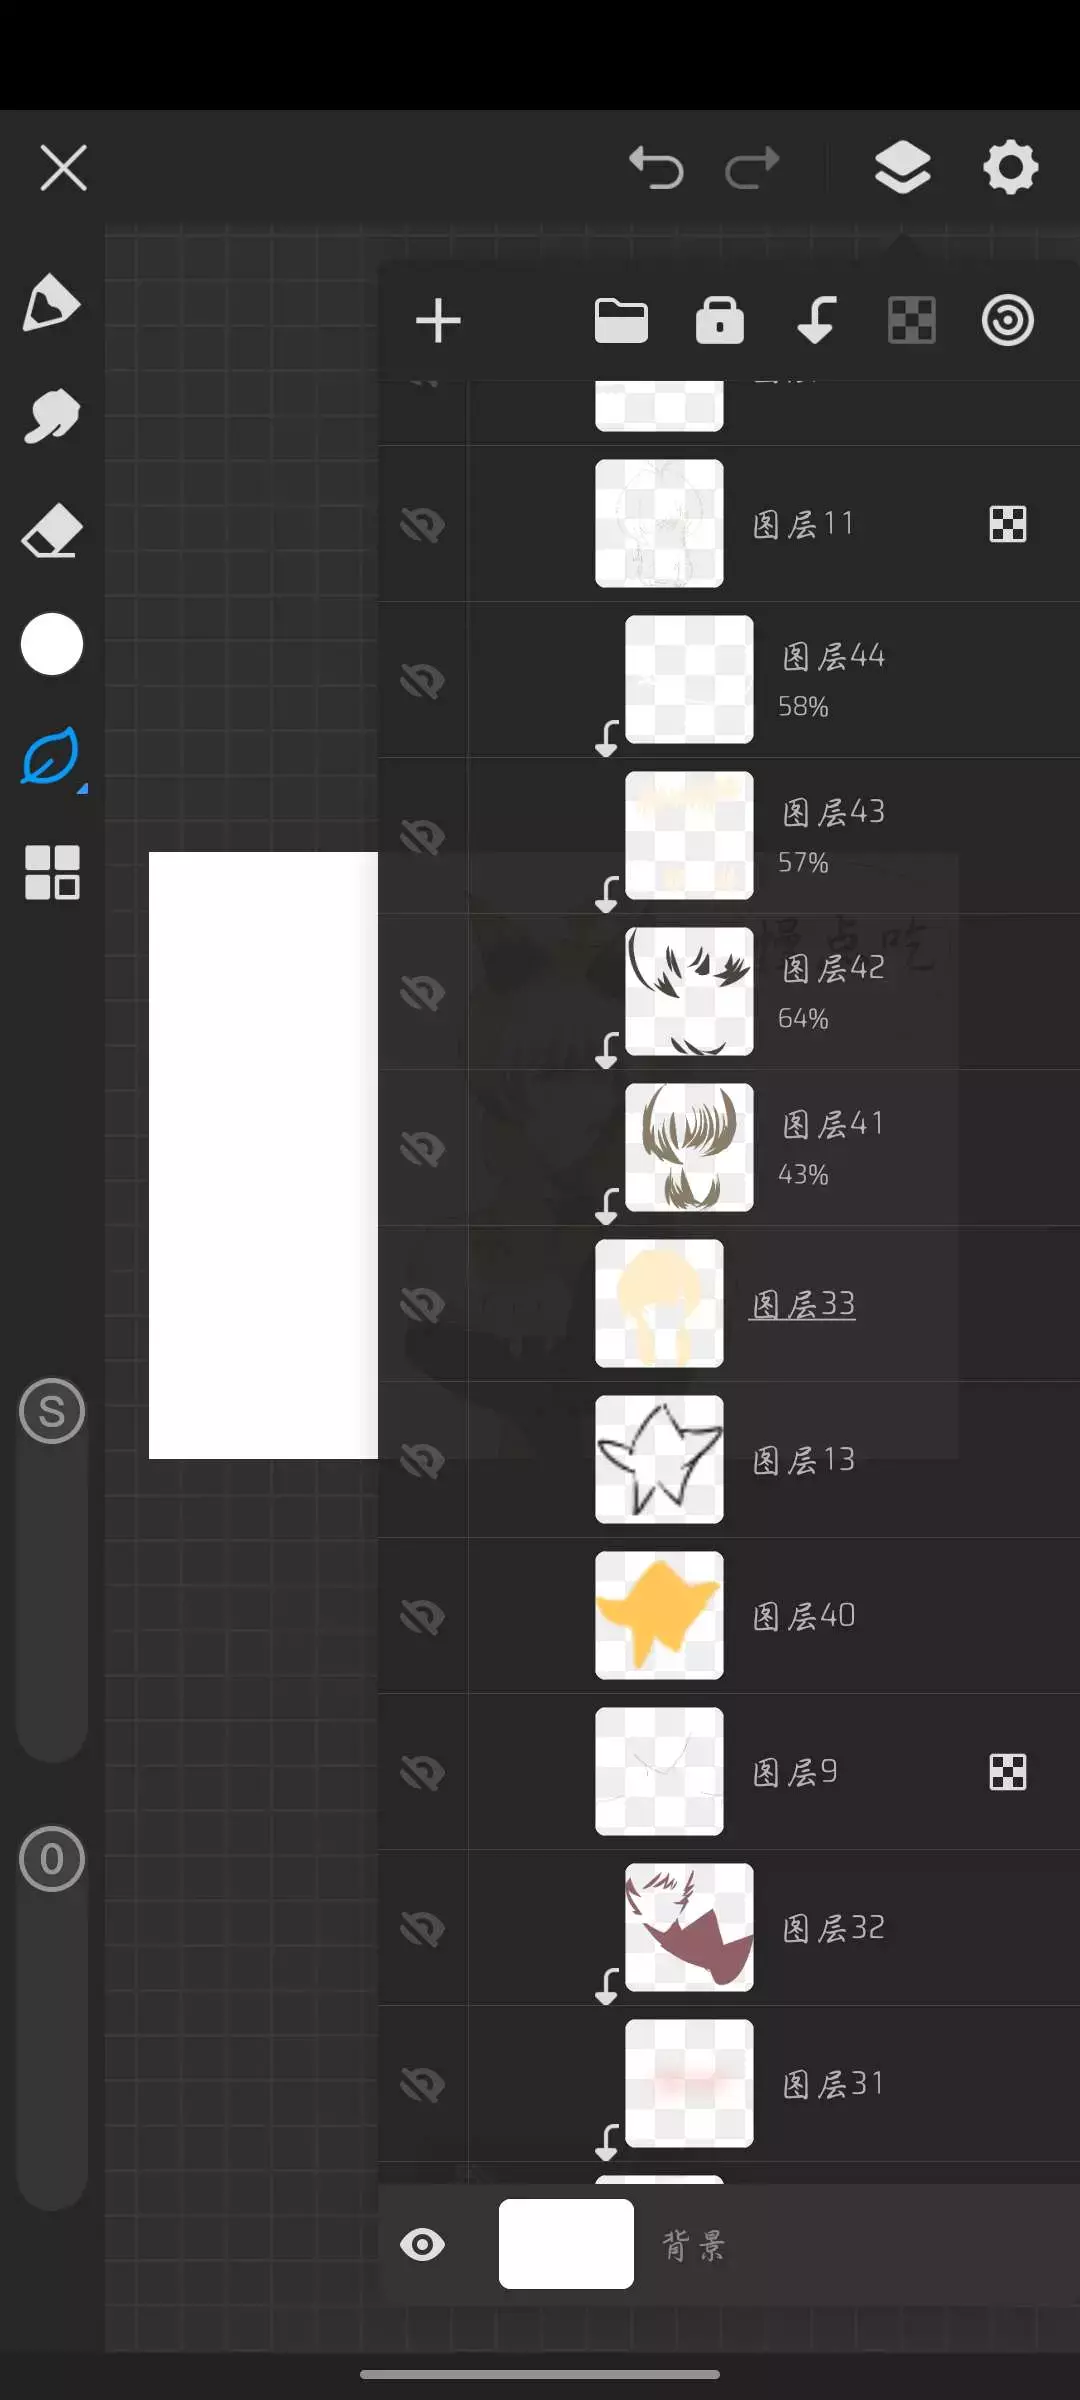Select the pen brush tool
The width and height of the screenshot is (1080, 2400).
(51, 302)
